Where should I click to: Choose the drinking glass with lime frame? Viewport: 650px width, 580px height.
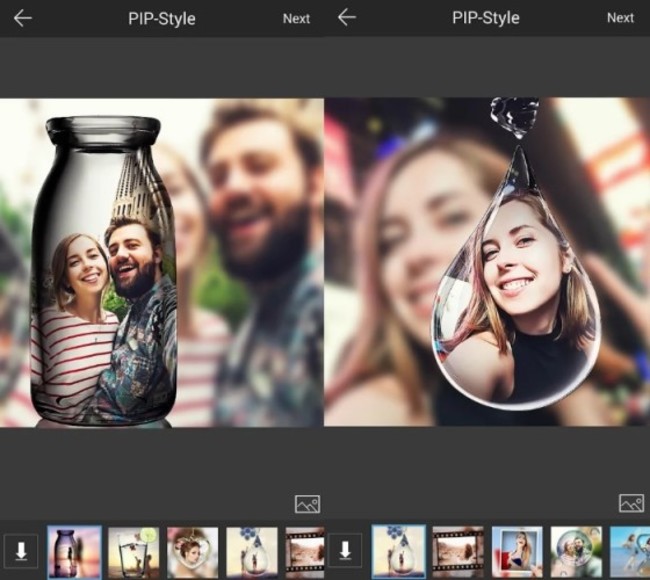134,552
